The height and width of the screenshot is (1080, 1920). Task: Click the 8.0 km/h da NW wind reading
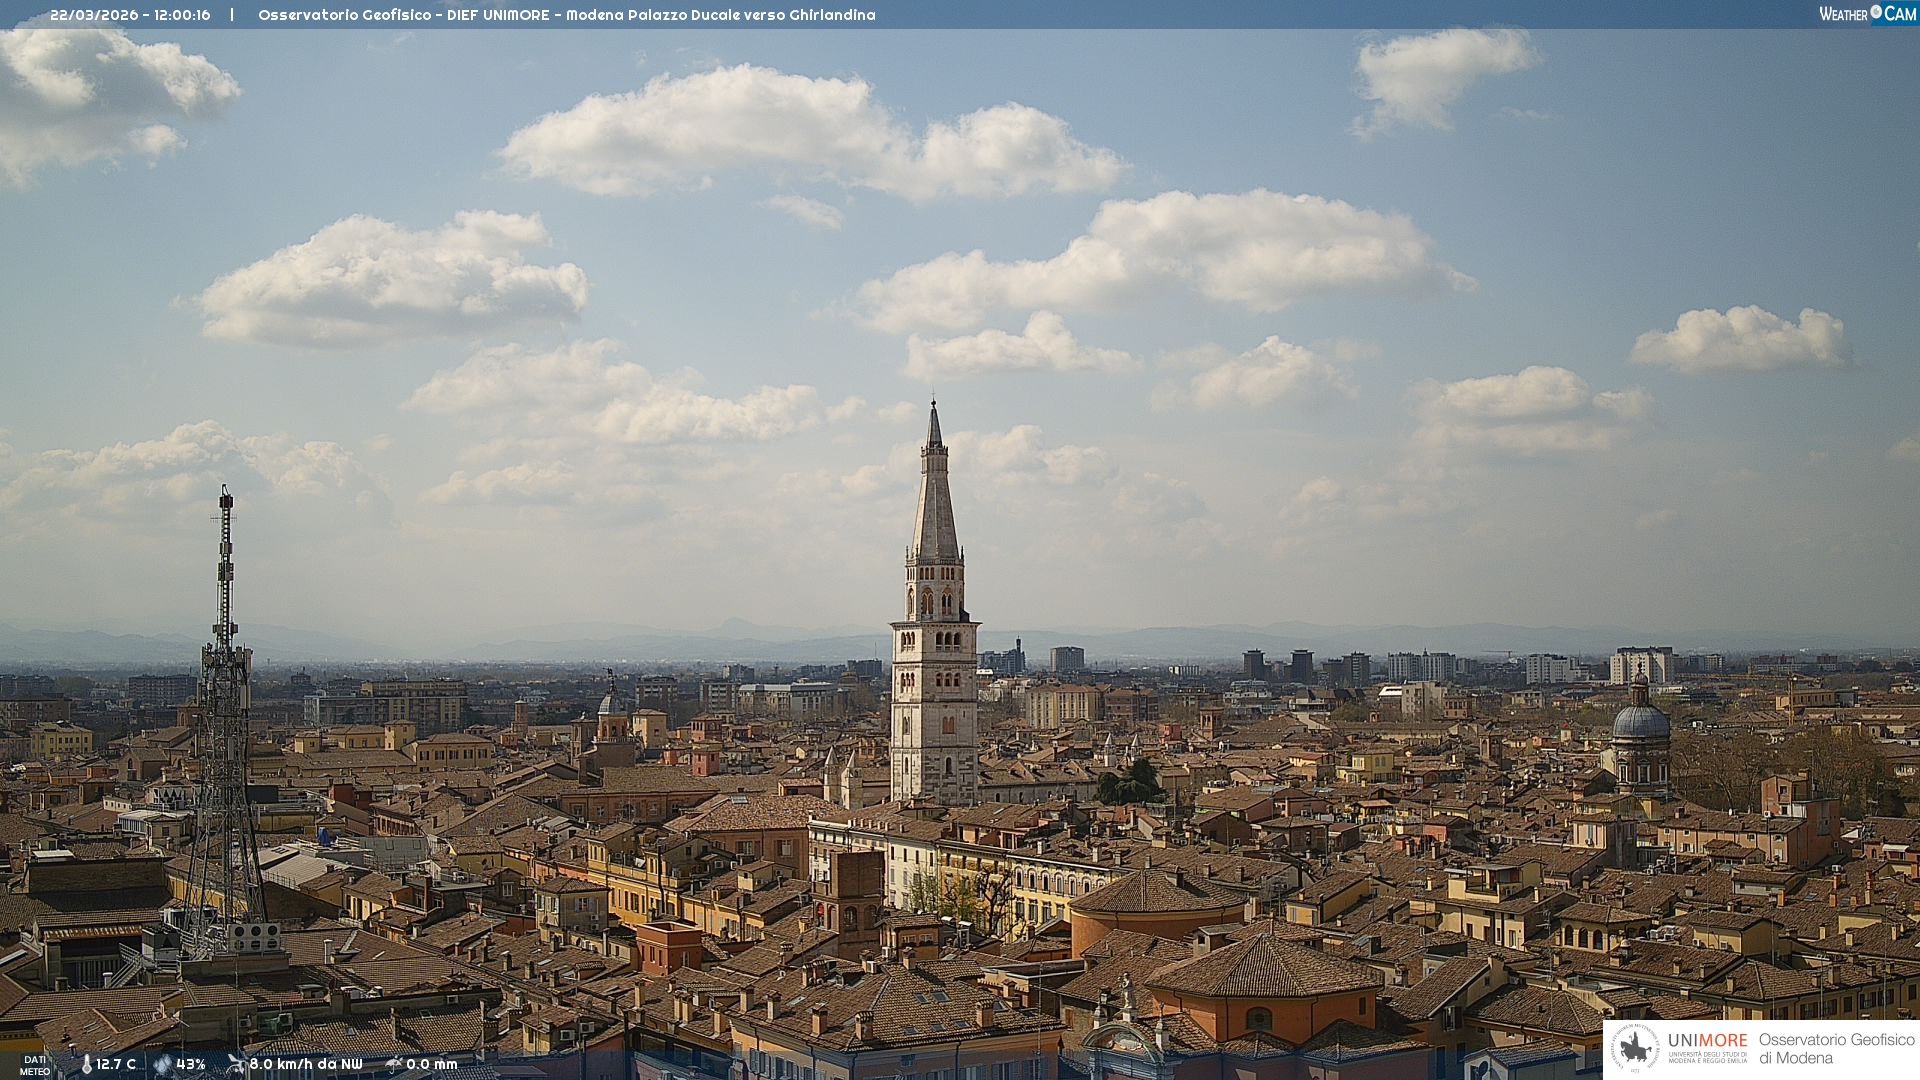(306, 1064)
